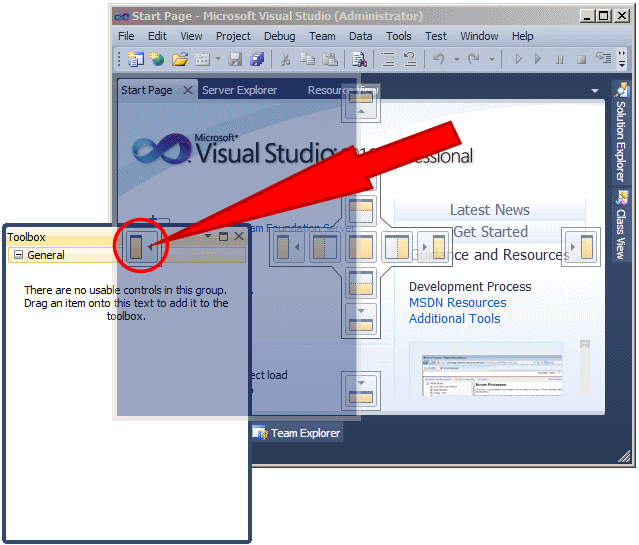Click the far-left guide of the center diamond

(x=288, y=247)
